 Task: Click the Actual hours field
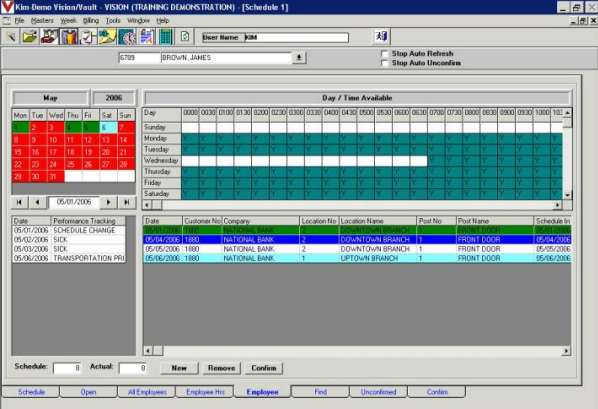(132, 368)
